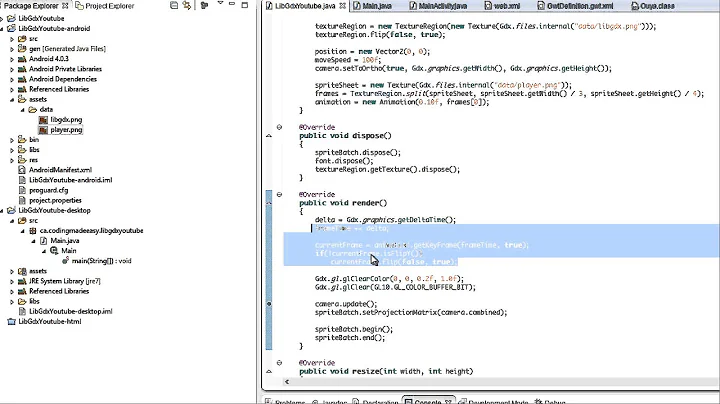
Task: Expand Android Dependencies node
Action: click(12, 79)
